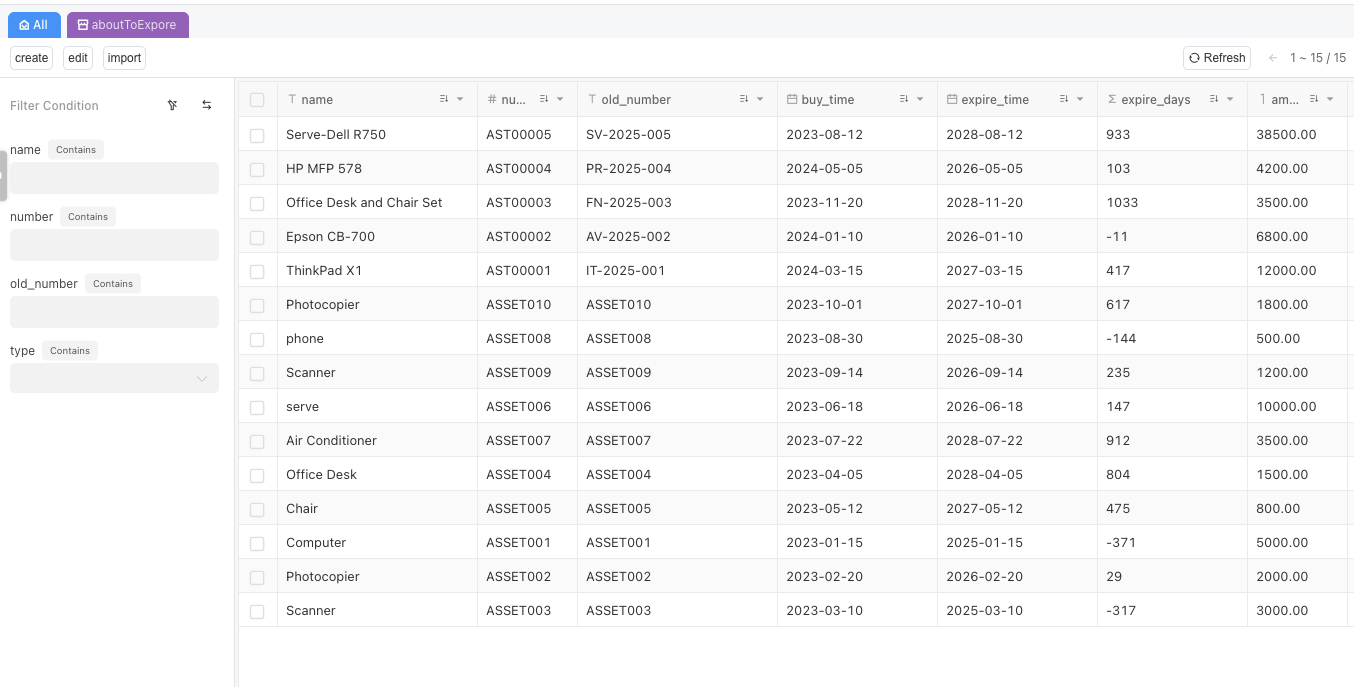The width and height of the screenshot is (1354, 687).
Task: Open the type filter dropdown
Action: 114,378
